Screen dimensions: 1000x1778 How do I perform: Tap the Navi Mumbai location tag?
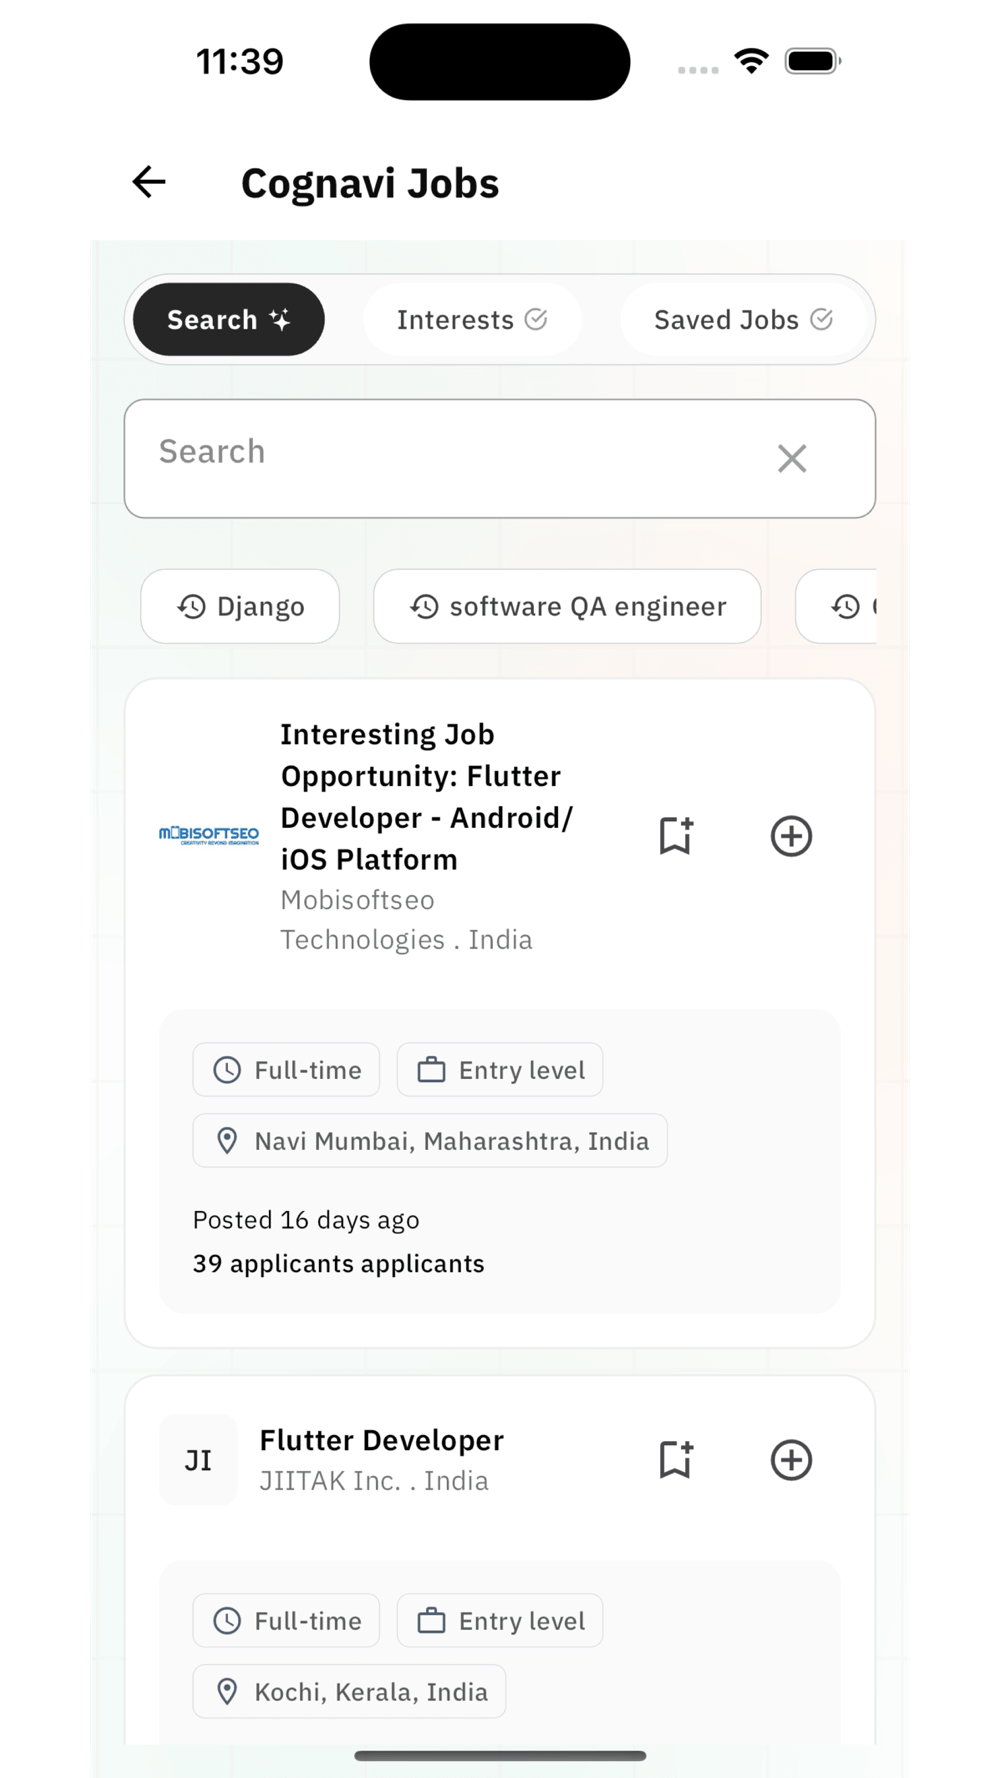pos(430,1141)
